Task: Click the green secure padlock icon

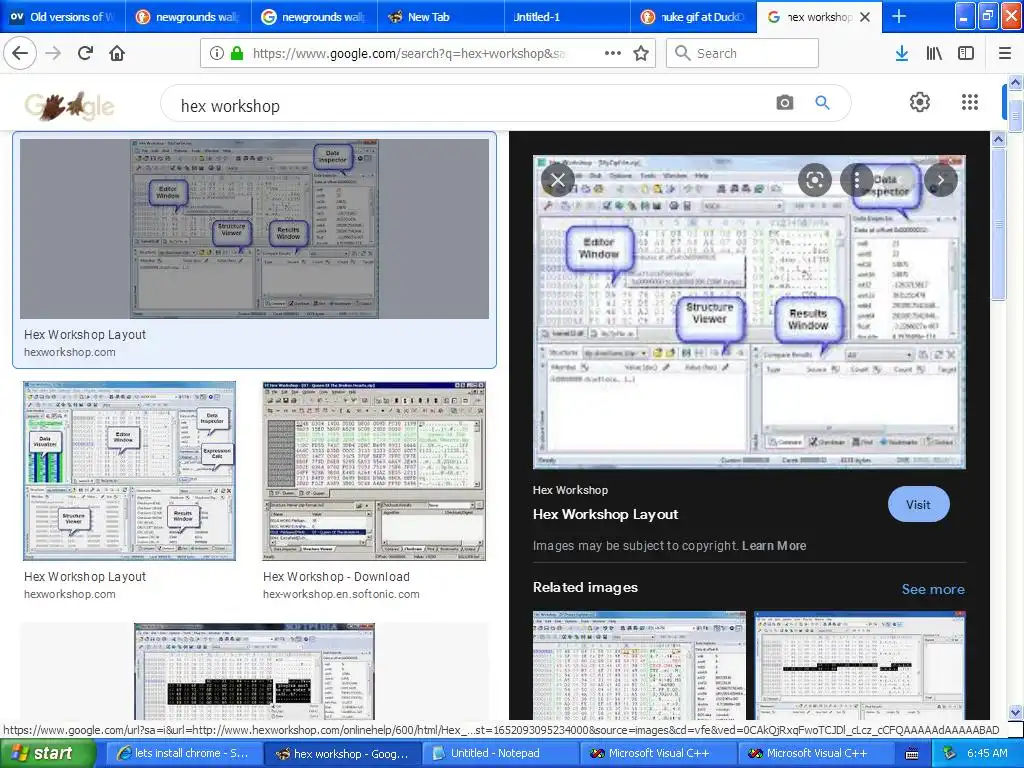Action: 236,53
